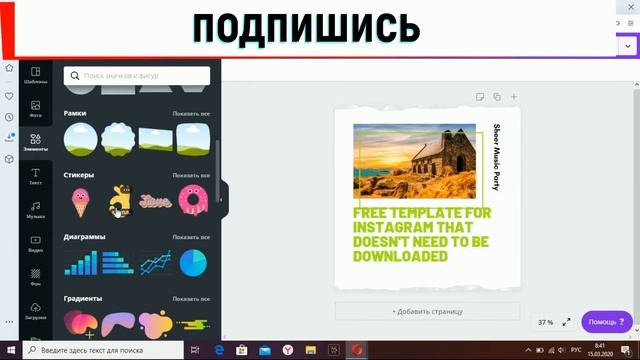Open the Текст sidebar tab
The image size is (640, 360).
[36, 176]
